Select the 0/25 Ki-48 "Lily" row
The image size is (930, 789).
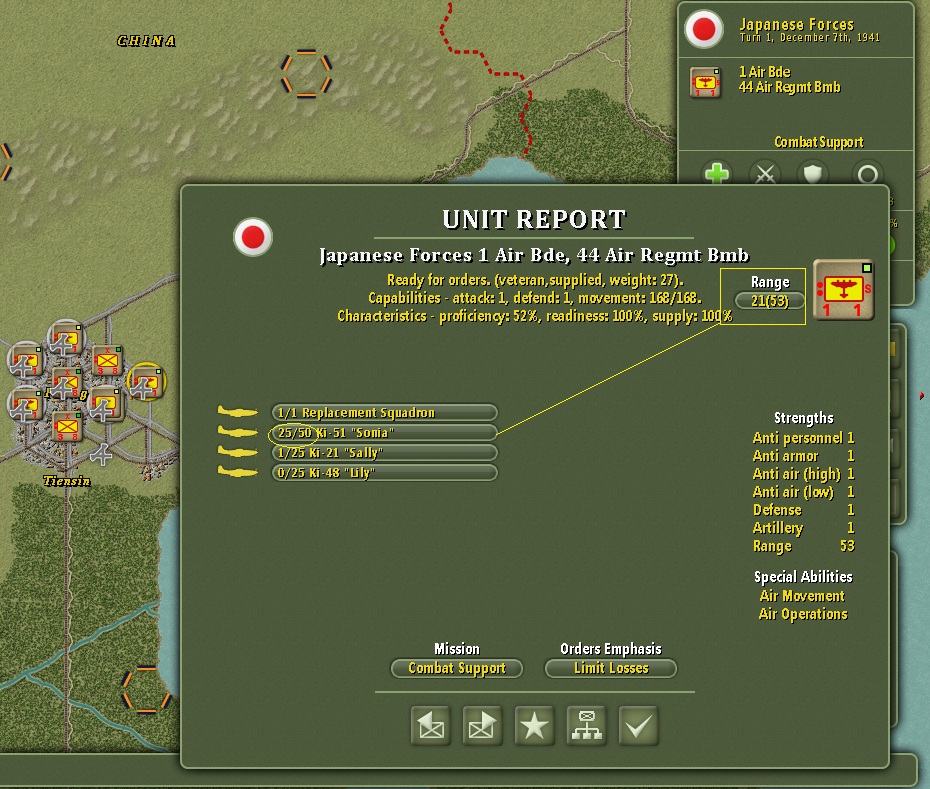click(x=384, y=473)
